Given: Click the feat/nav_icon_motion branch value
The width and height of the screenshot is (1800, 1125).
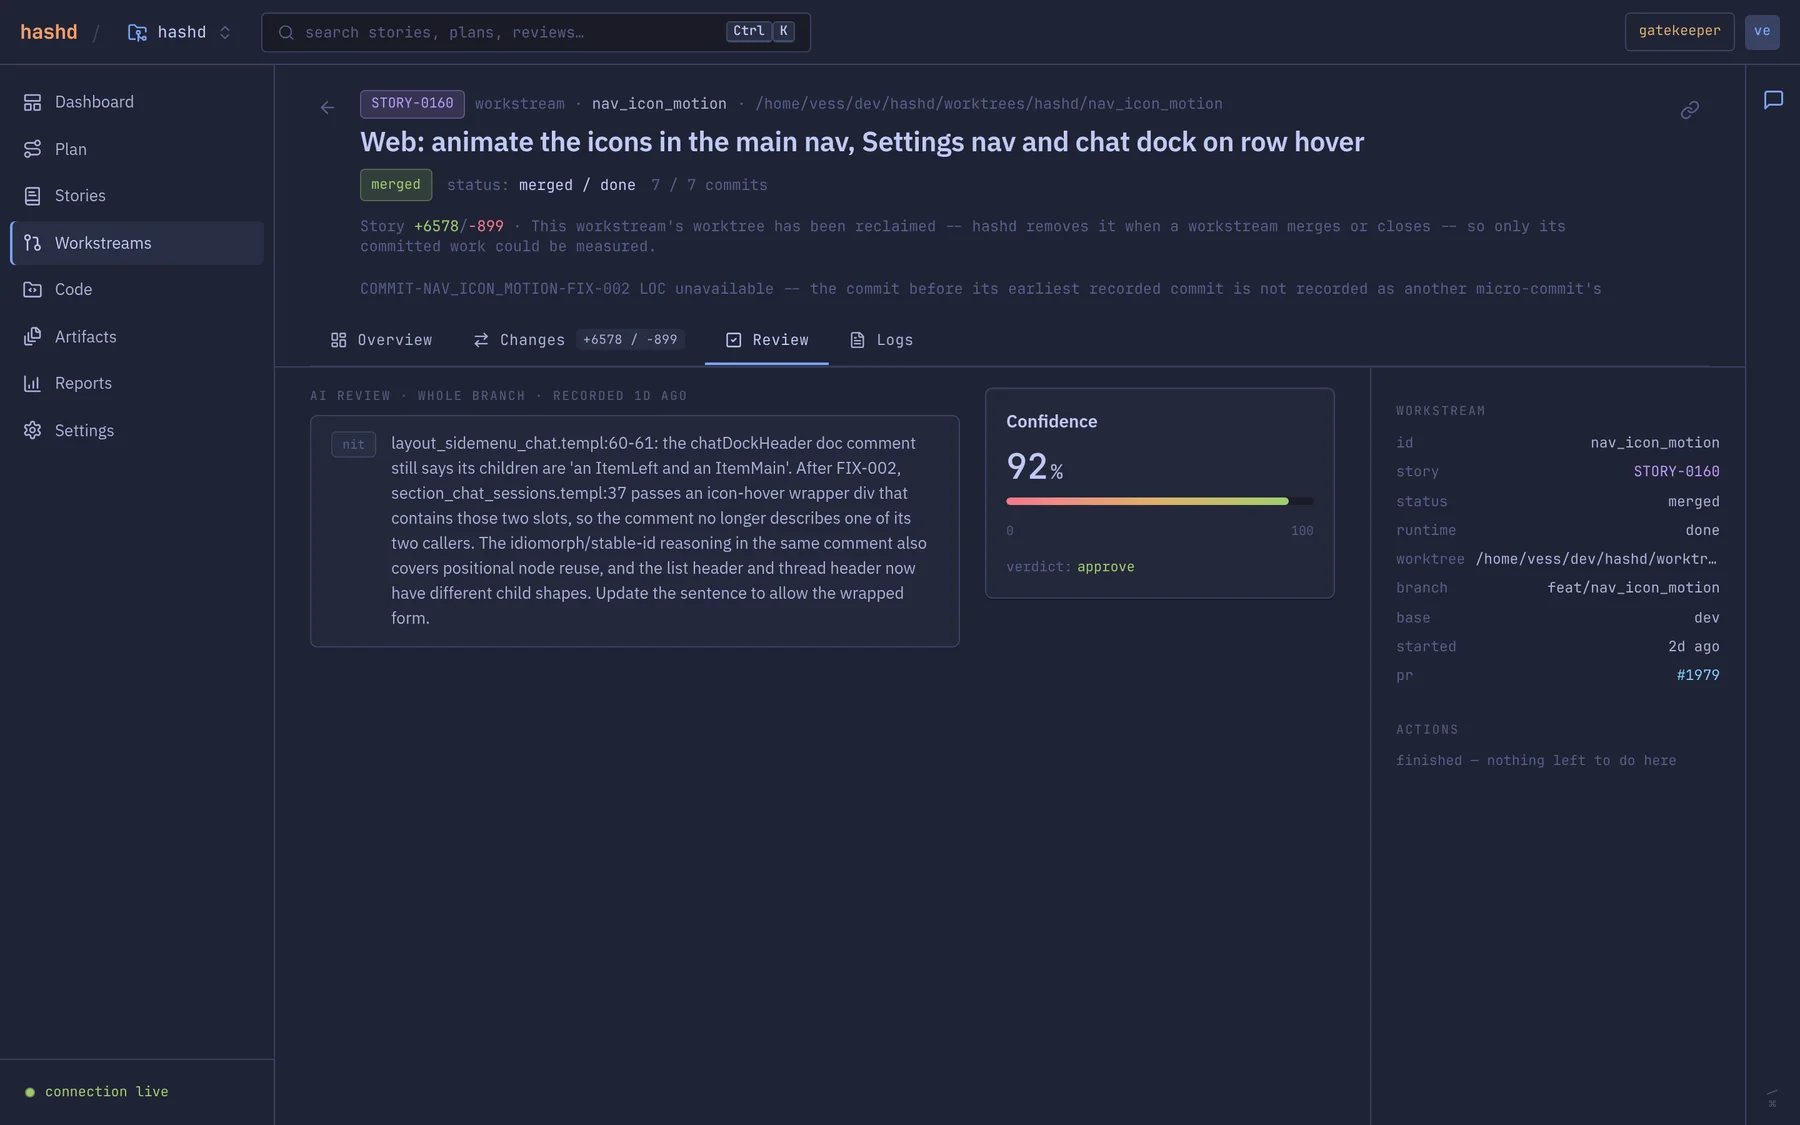Looking at the screenshot, I should point(1633,588).
